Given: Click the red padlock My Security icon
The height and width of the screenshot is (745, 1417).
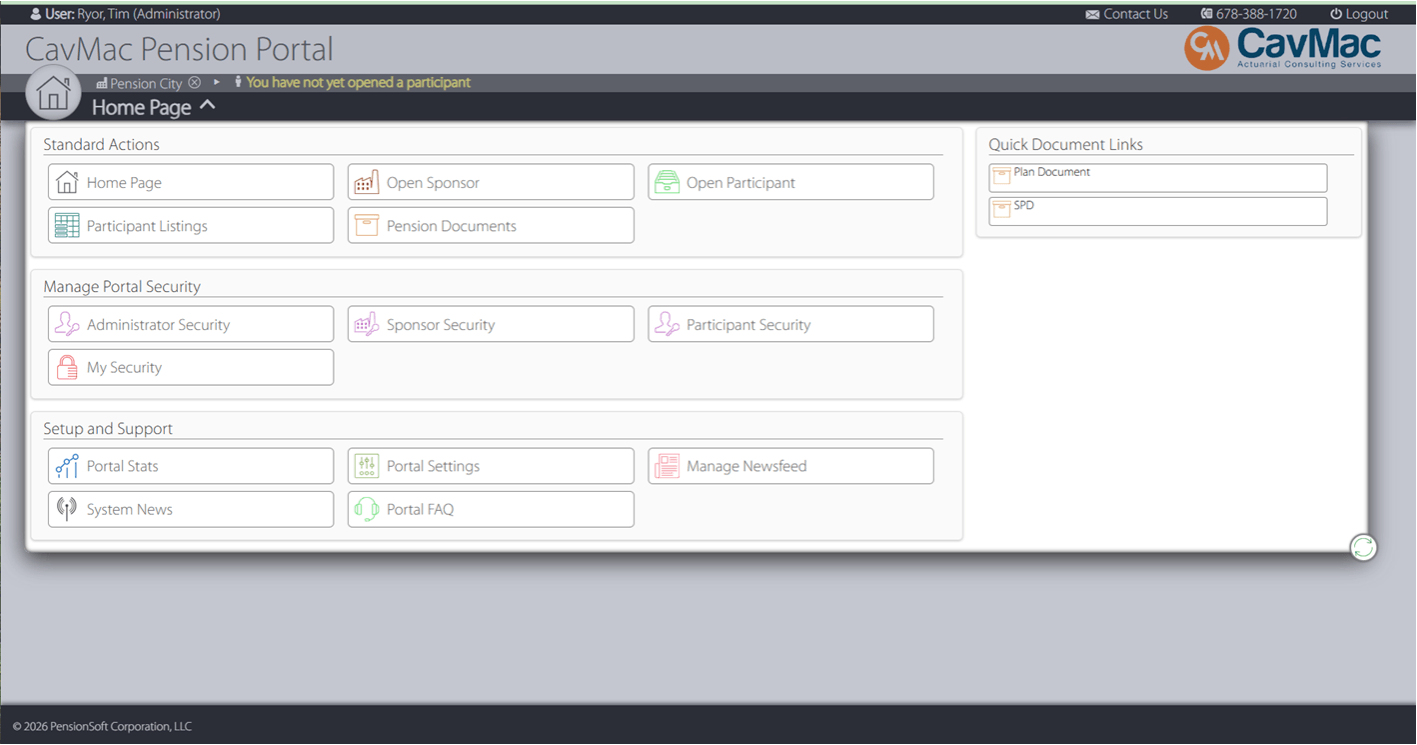Looking at the screenshot, I should pos(67,367).
